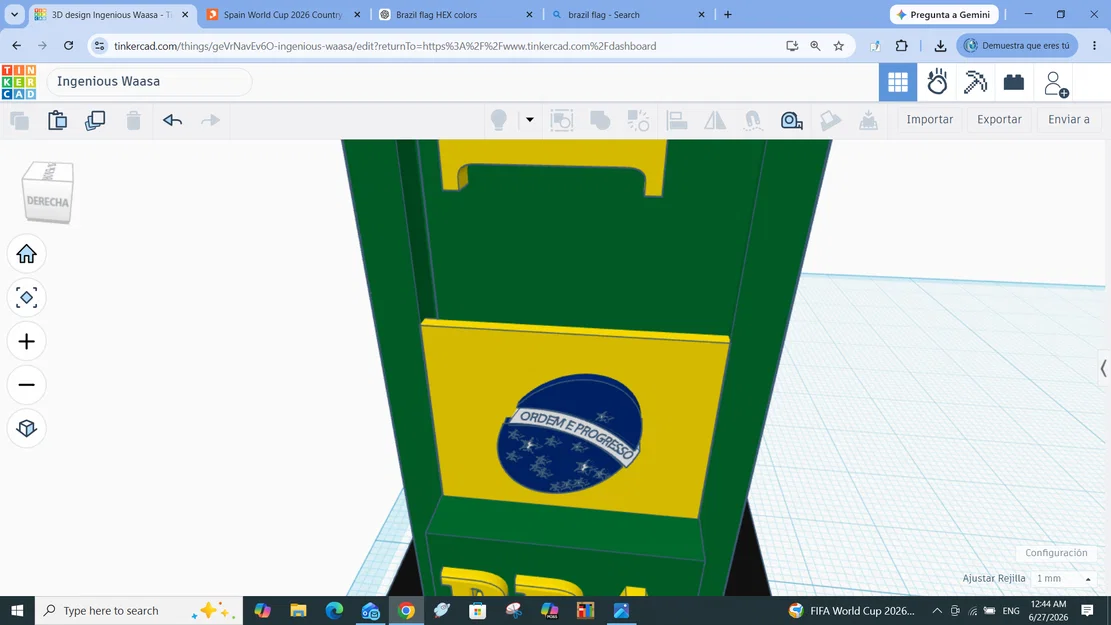Open the tab search dropdown arrow
This screenshot has width=1111, height=625.
tap(14, 14)
